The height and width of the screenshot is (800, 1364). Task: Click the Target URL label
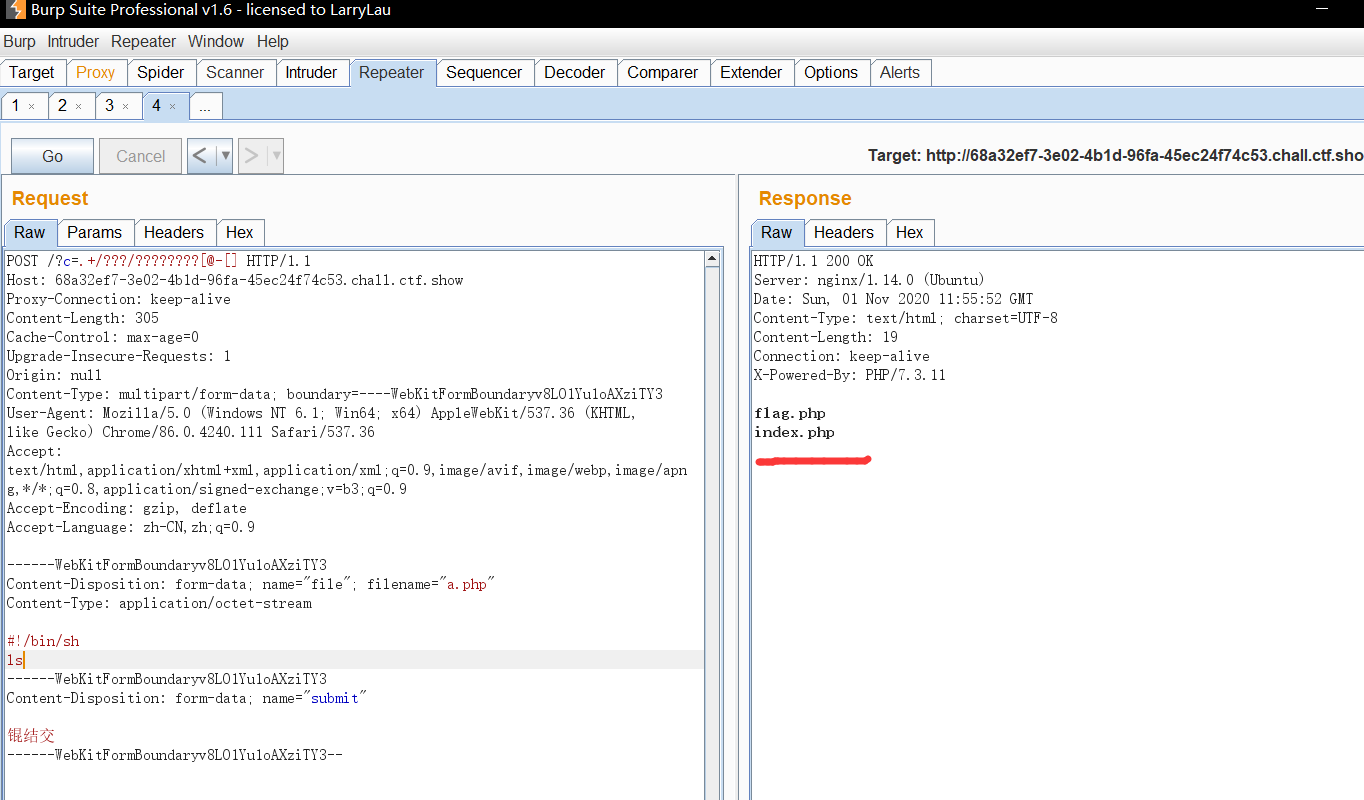[x=1115, y=155]
